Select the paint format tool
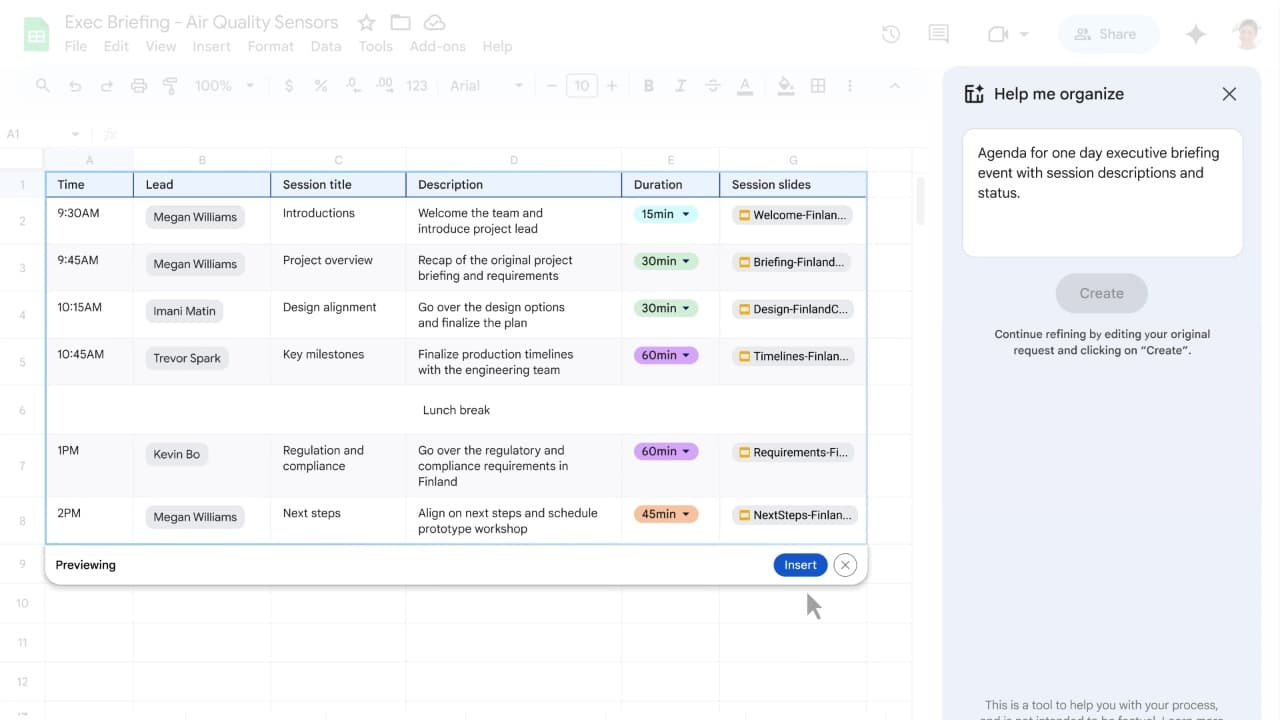The height and width of the screenshot is (720, 1280). (170, 86)
